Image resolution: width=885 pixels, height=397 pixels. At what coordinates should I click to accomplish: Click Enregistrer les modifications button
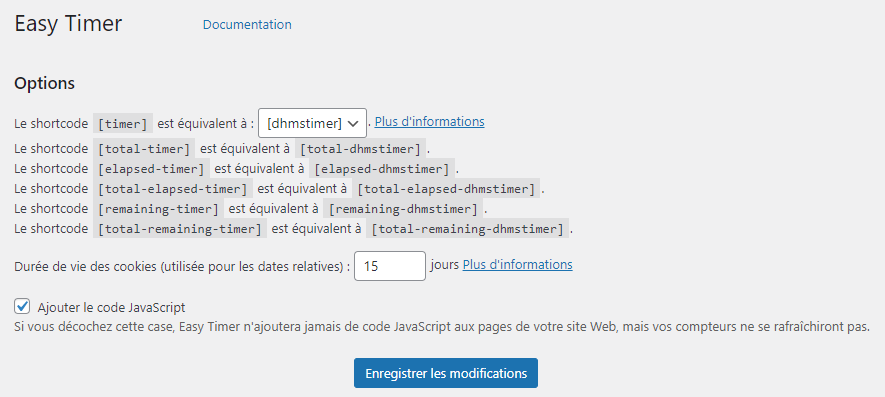(x=446, y=373)
